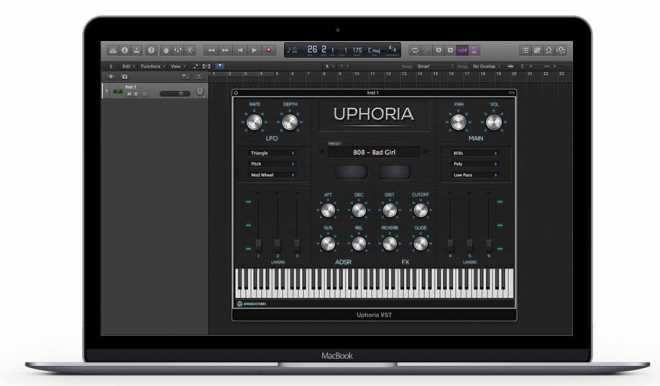
Task: Click the Uphoria VST label bar
Action: coord(374,315)
